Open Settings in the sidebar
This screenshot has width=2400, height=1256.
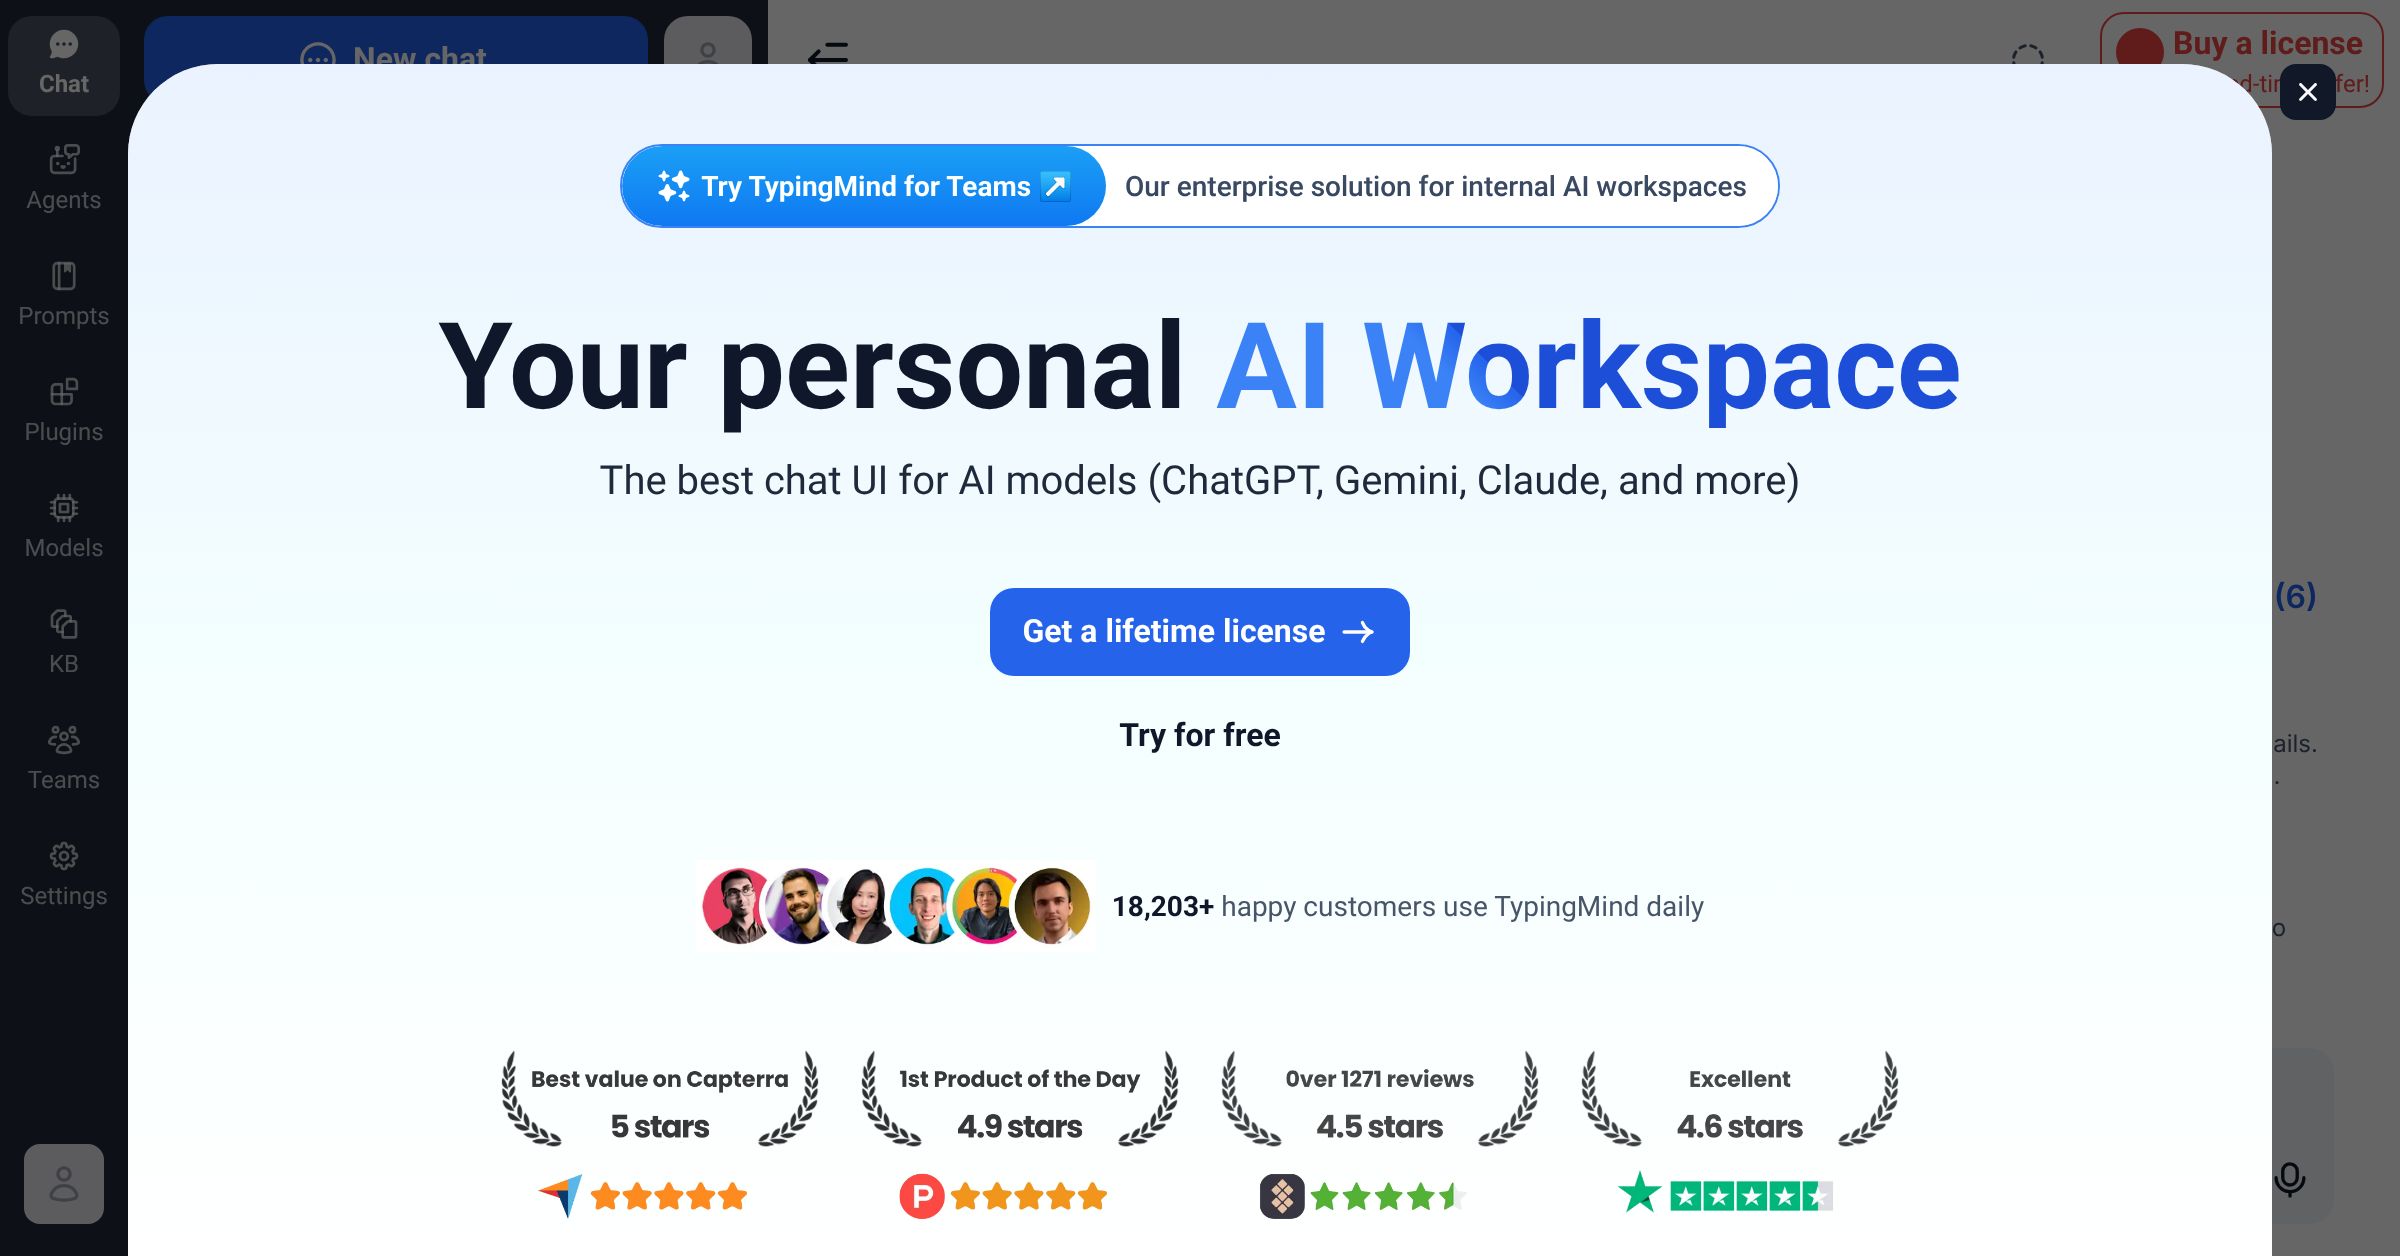64,876
